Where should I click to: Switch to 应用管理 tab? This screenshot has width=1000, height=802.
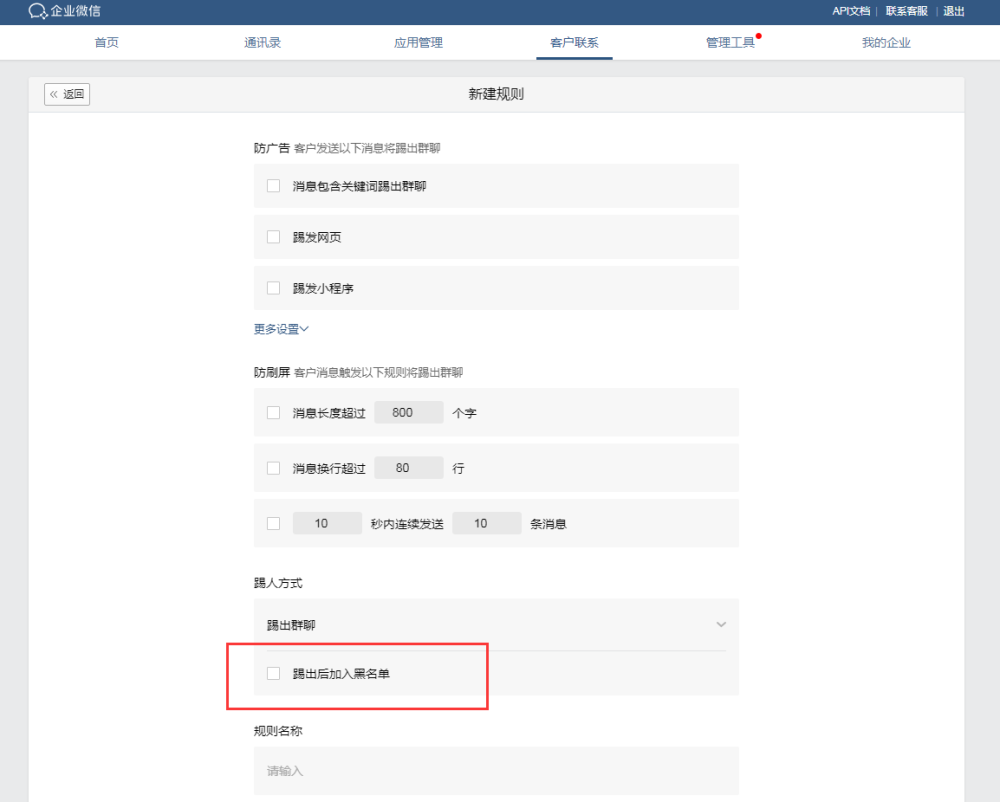point(418,43)
